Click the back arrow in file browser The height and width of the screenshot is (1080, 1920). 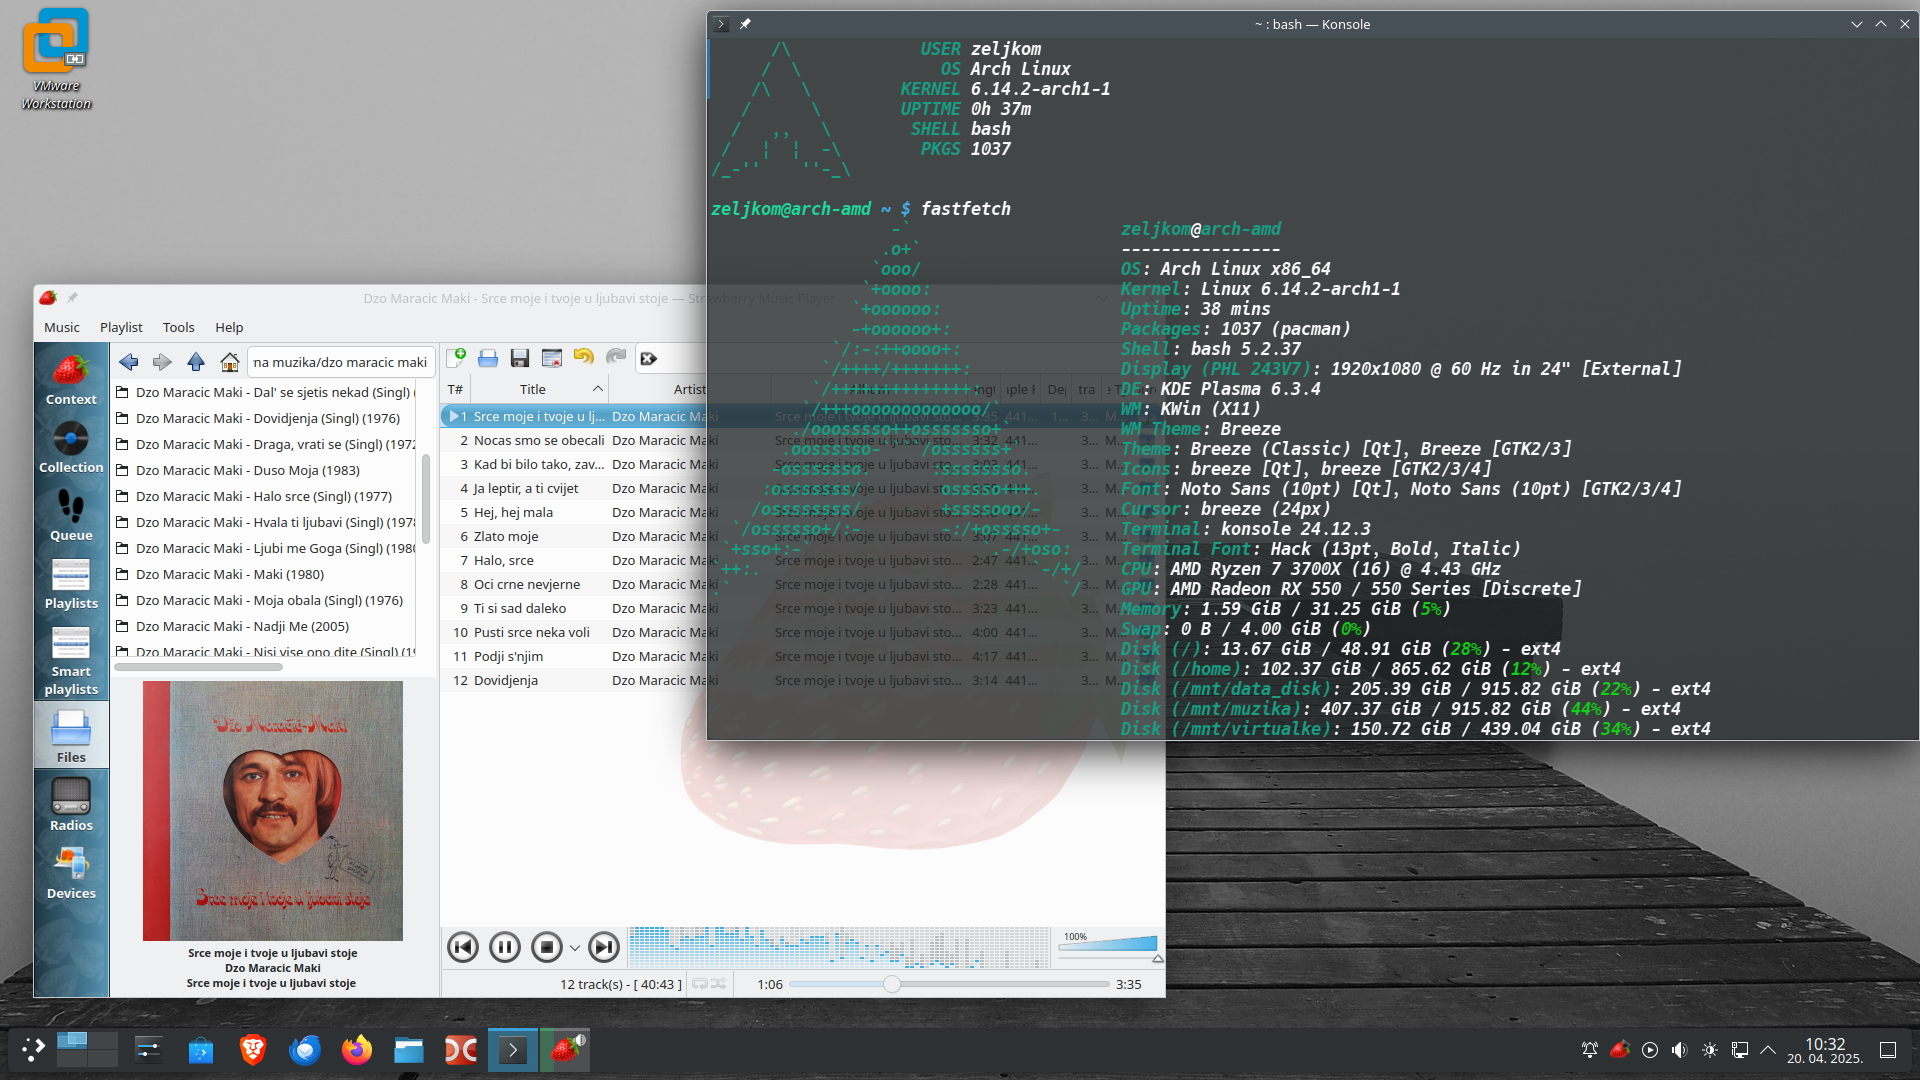tap(129, 362)
